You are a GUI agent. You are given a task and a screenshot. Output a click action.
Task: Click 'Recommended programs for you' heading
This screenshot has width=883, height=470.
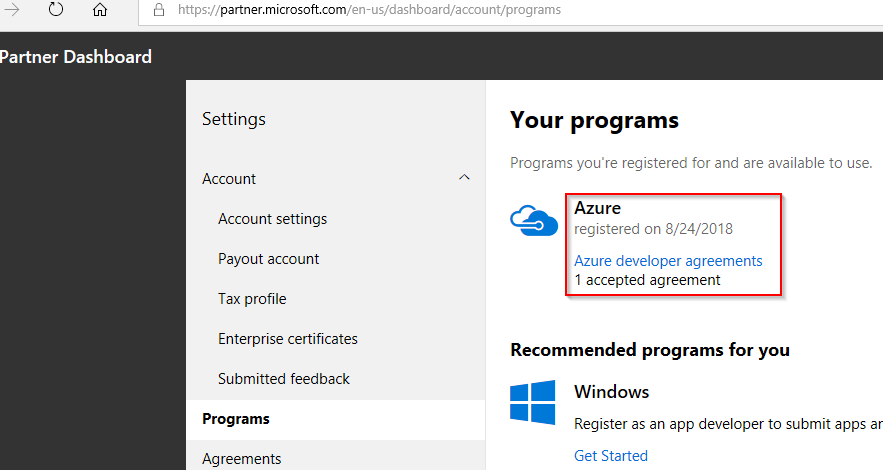click(x=650, y=350)
